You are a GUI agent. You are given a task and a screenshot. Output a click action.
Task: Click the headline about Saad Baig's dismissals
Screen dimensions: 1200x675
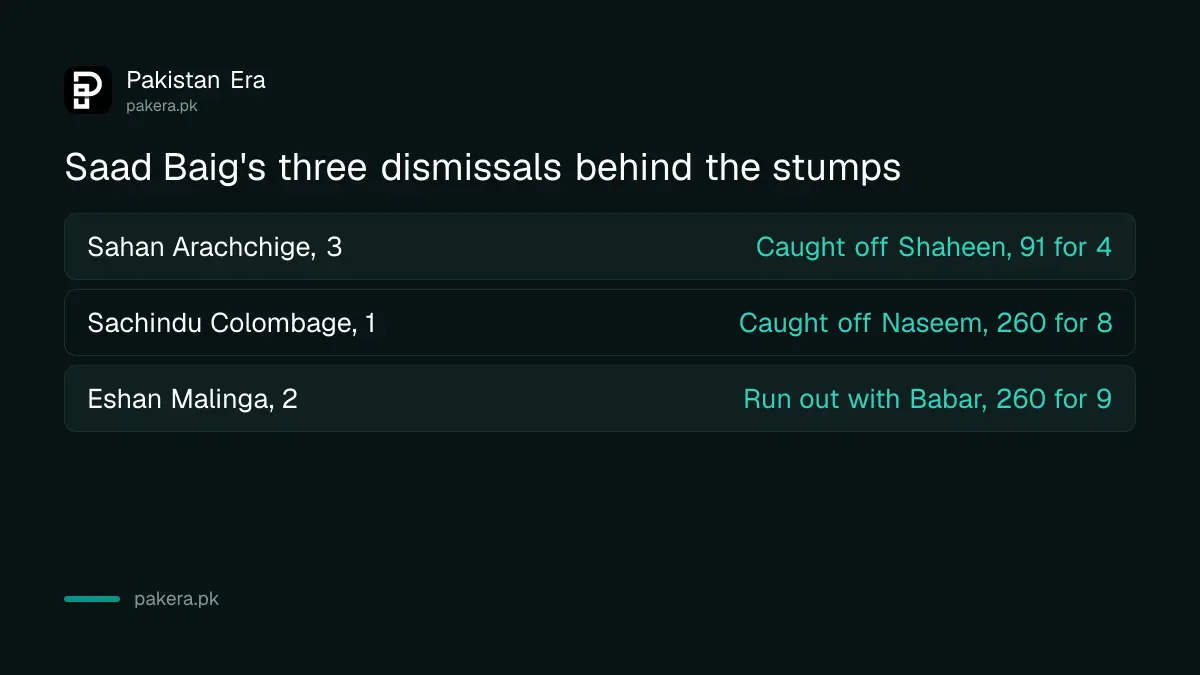tap(482, 168)
